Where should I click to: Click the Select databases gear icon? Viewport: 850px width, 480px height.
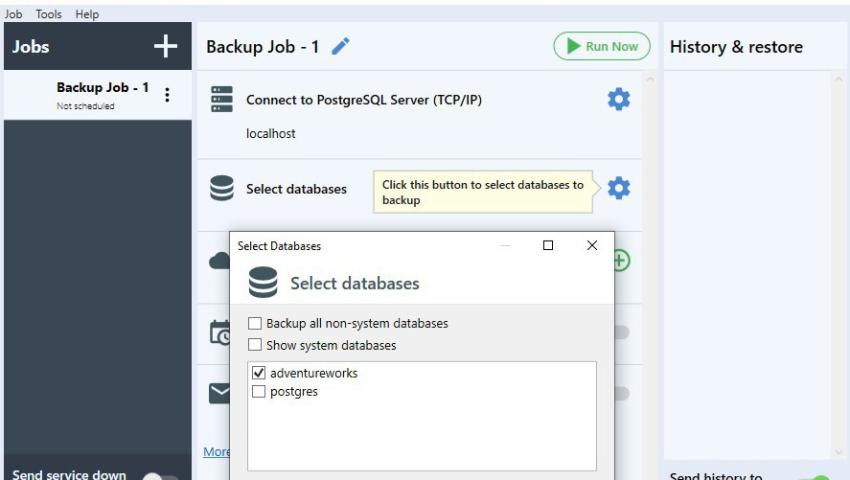click(x=619, y=188)
